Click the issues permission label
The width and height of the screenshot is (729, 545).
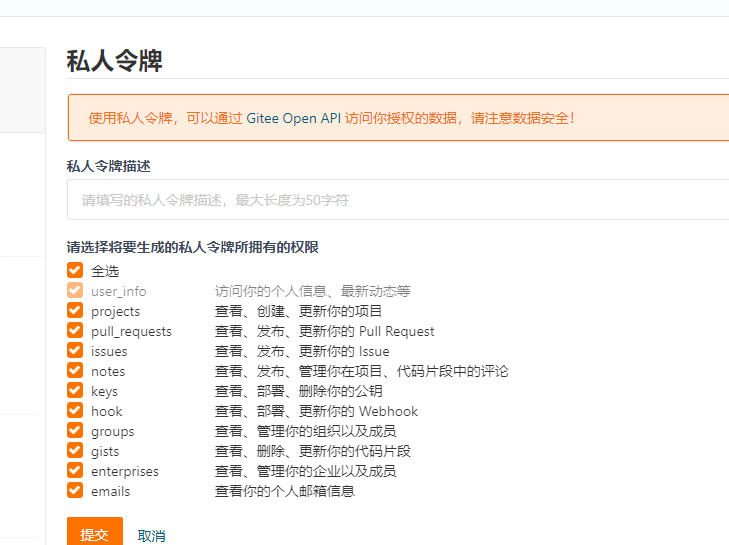(109, 352)
